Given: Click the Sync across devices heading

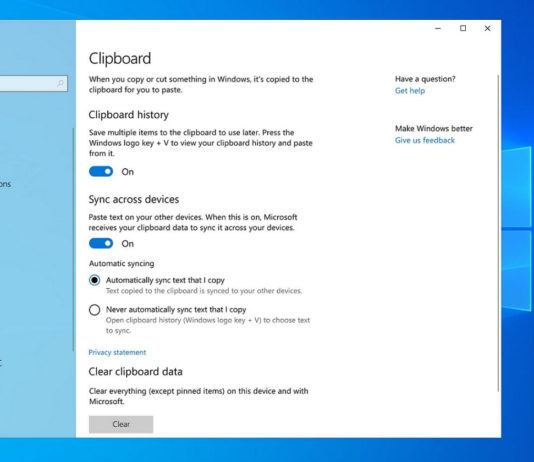Looking at the screenshot, I should 134,199.
